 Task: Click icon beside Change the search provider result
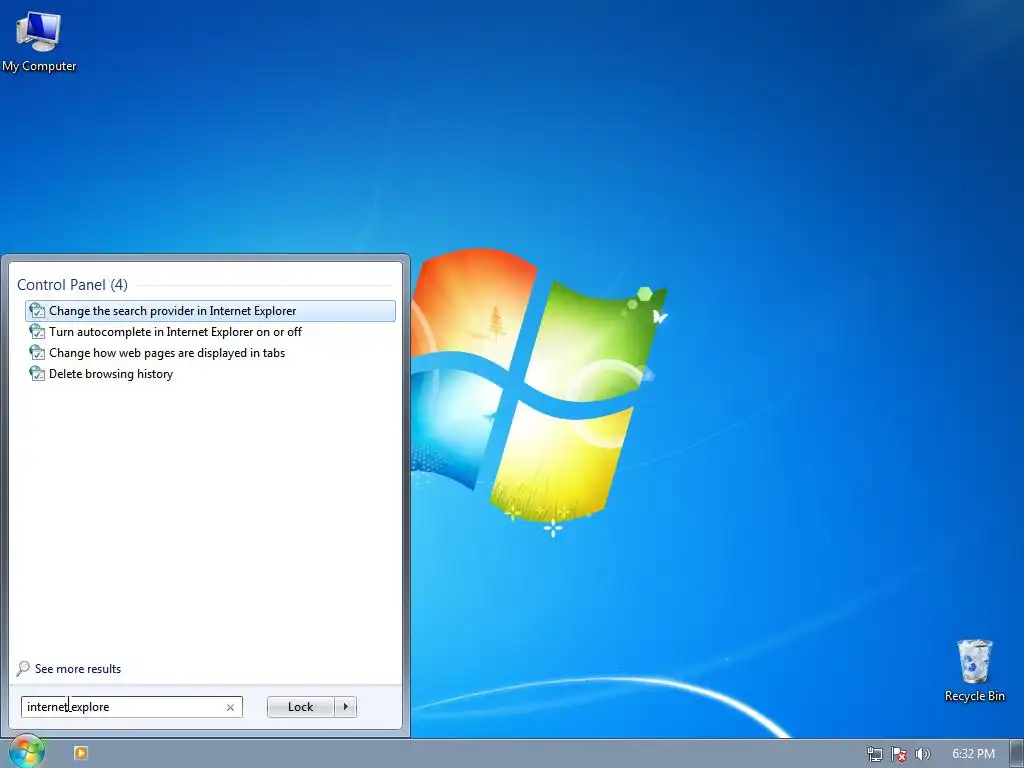pyautogui.click(x=37, y=311)
